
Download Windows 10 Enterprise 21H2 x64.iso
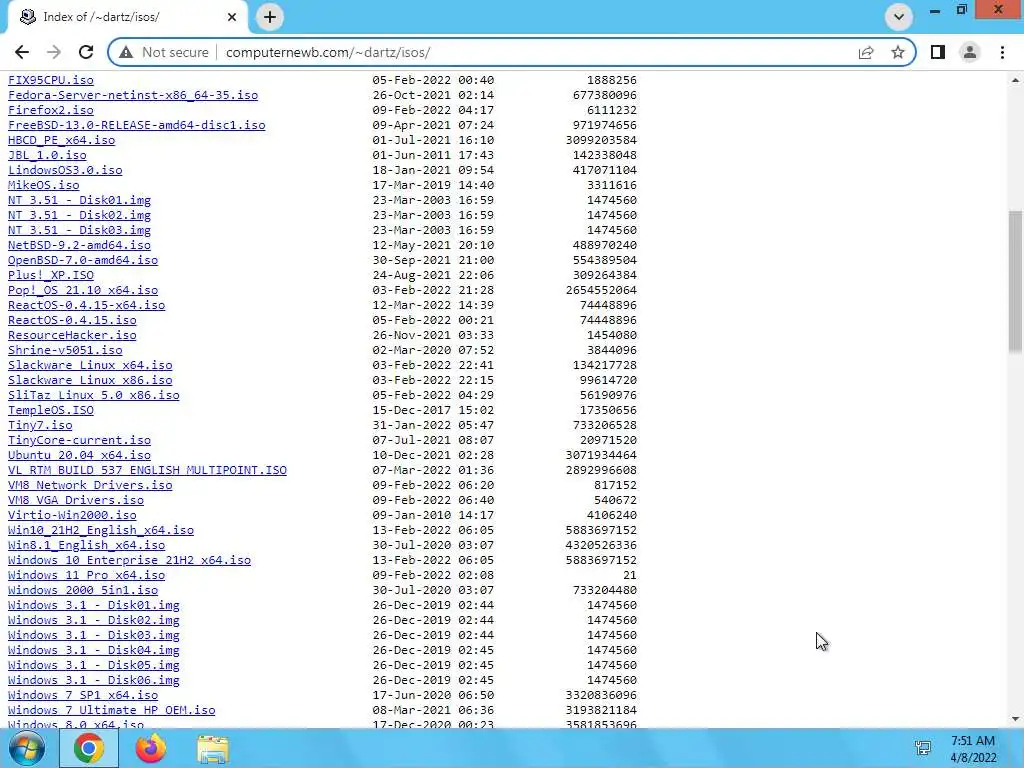129,560
